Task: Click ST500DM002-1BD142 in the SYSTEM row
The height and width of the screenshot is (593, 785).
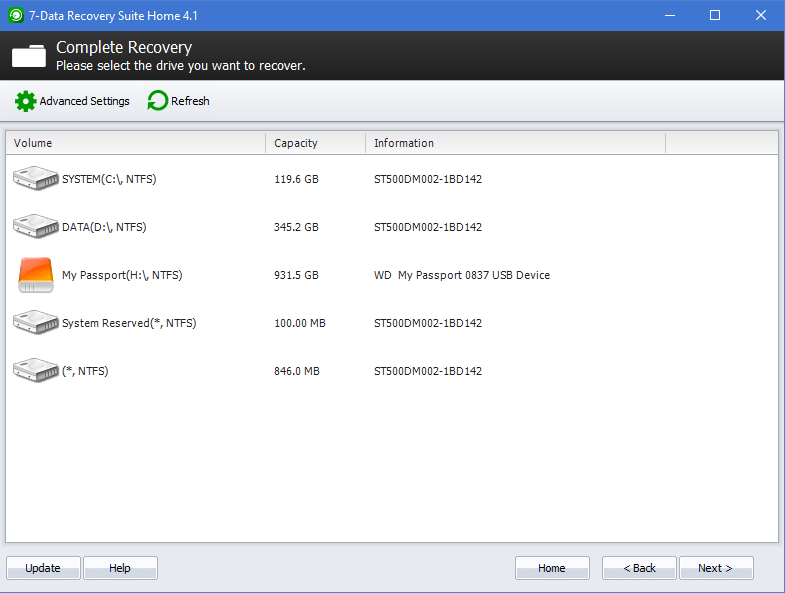Action: 428,179
